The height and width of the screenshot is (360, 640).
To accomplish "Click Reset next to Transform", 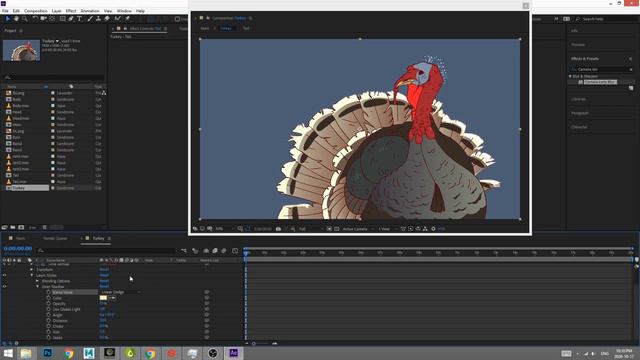I will tap(104, 269).
